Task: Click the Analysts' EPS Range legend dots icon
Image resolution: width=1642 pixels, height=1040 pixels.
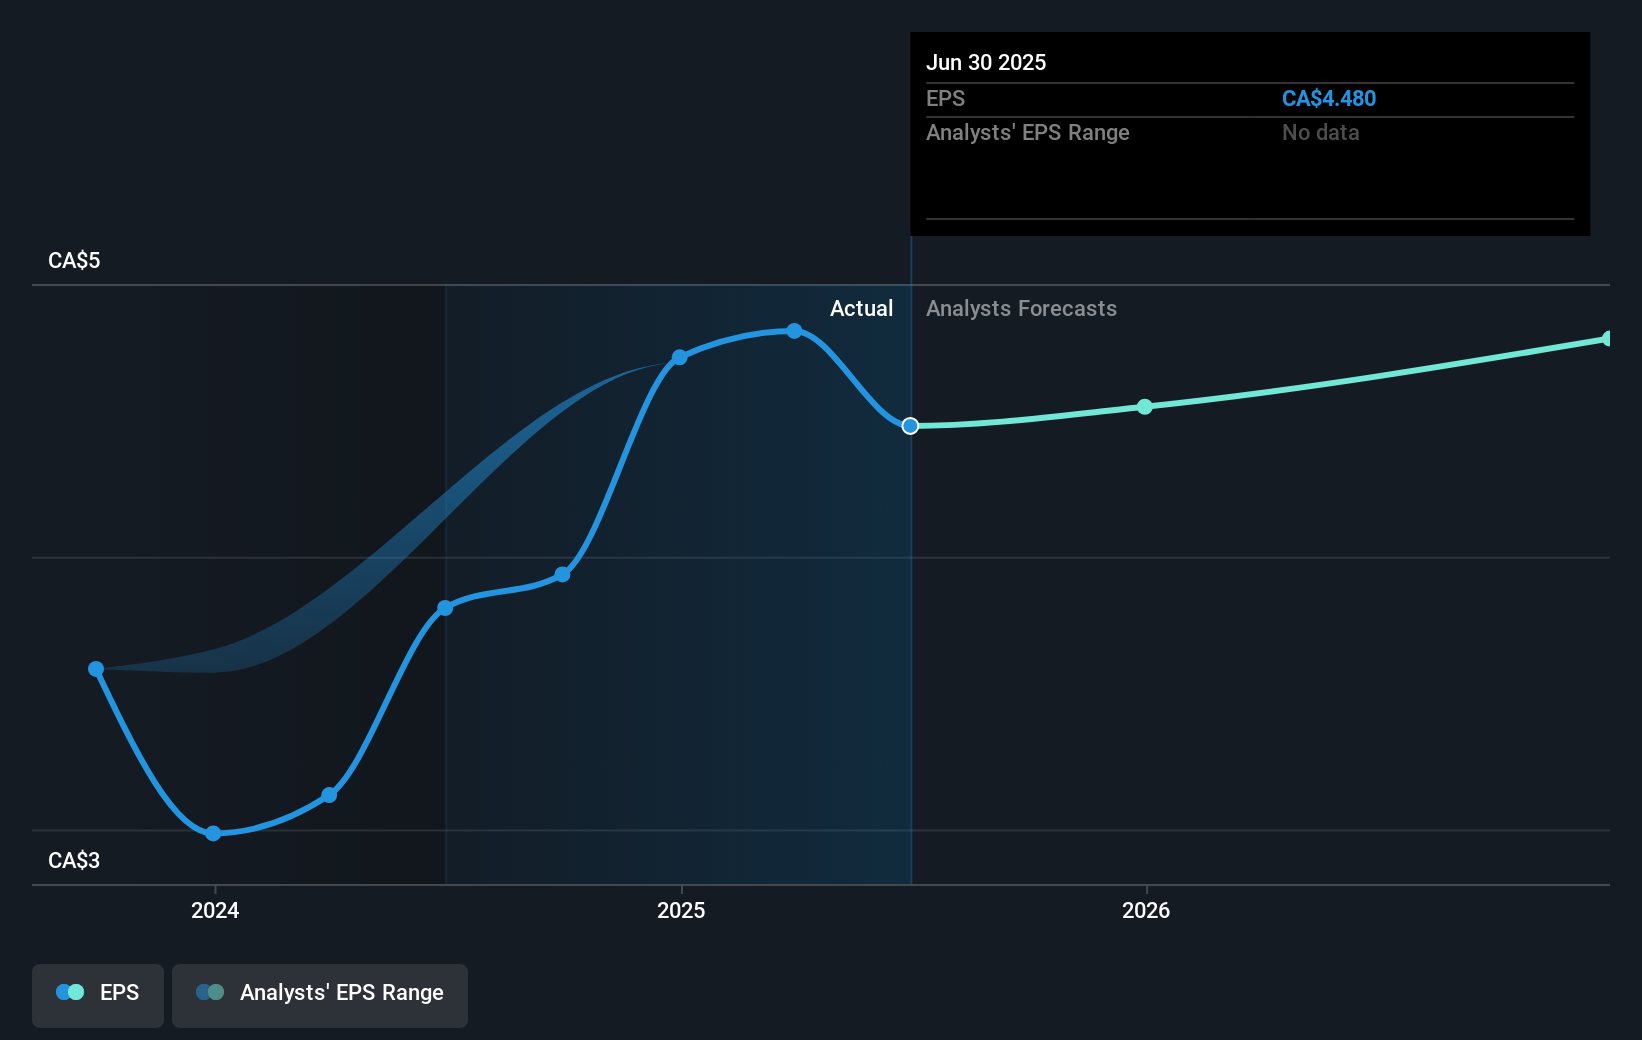Action: tap(210, 993)
